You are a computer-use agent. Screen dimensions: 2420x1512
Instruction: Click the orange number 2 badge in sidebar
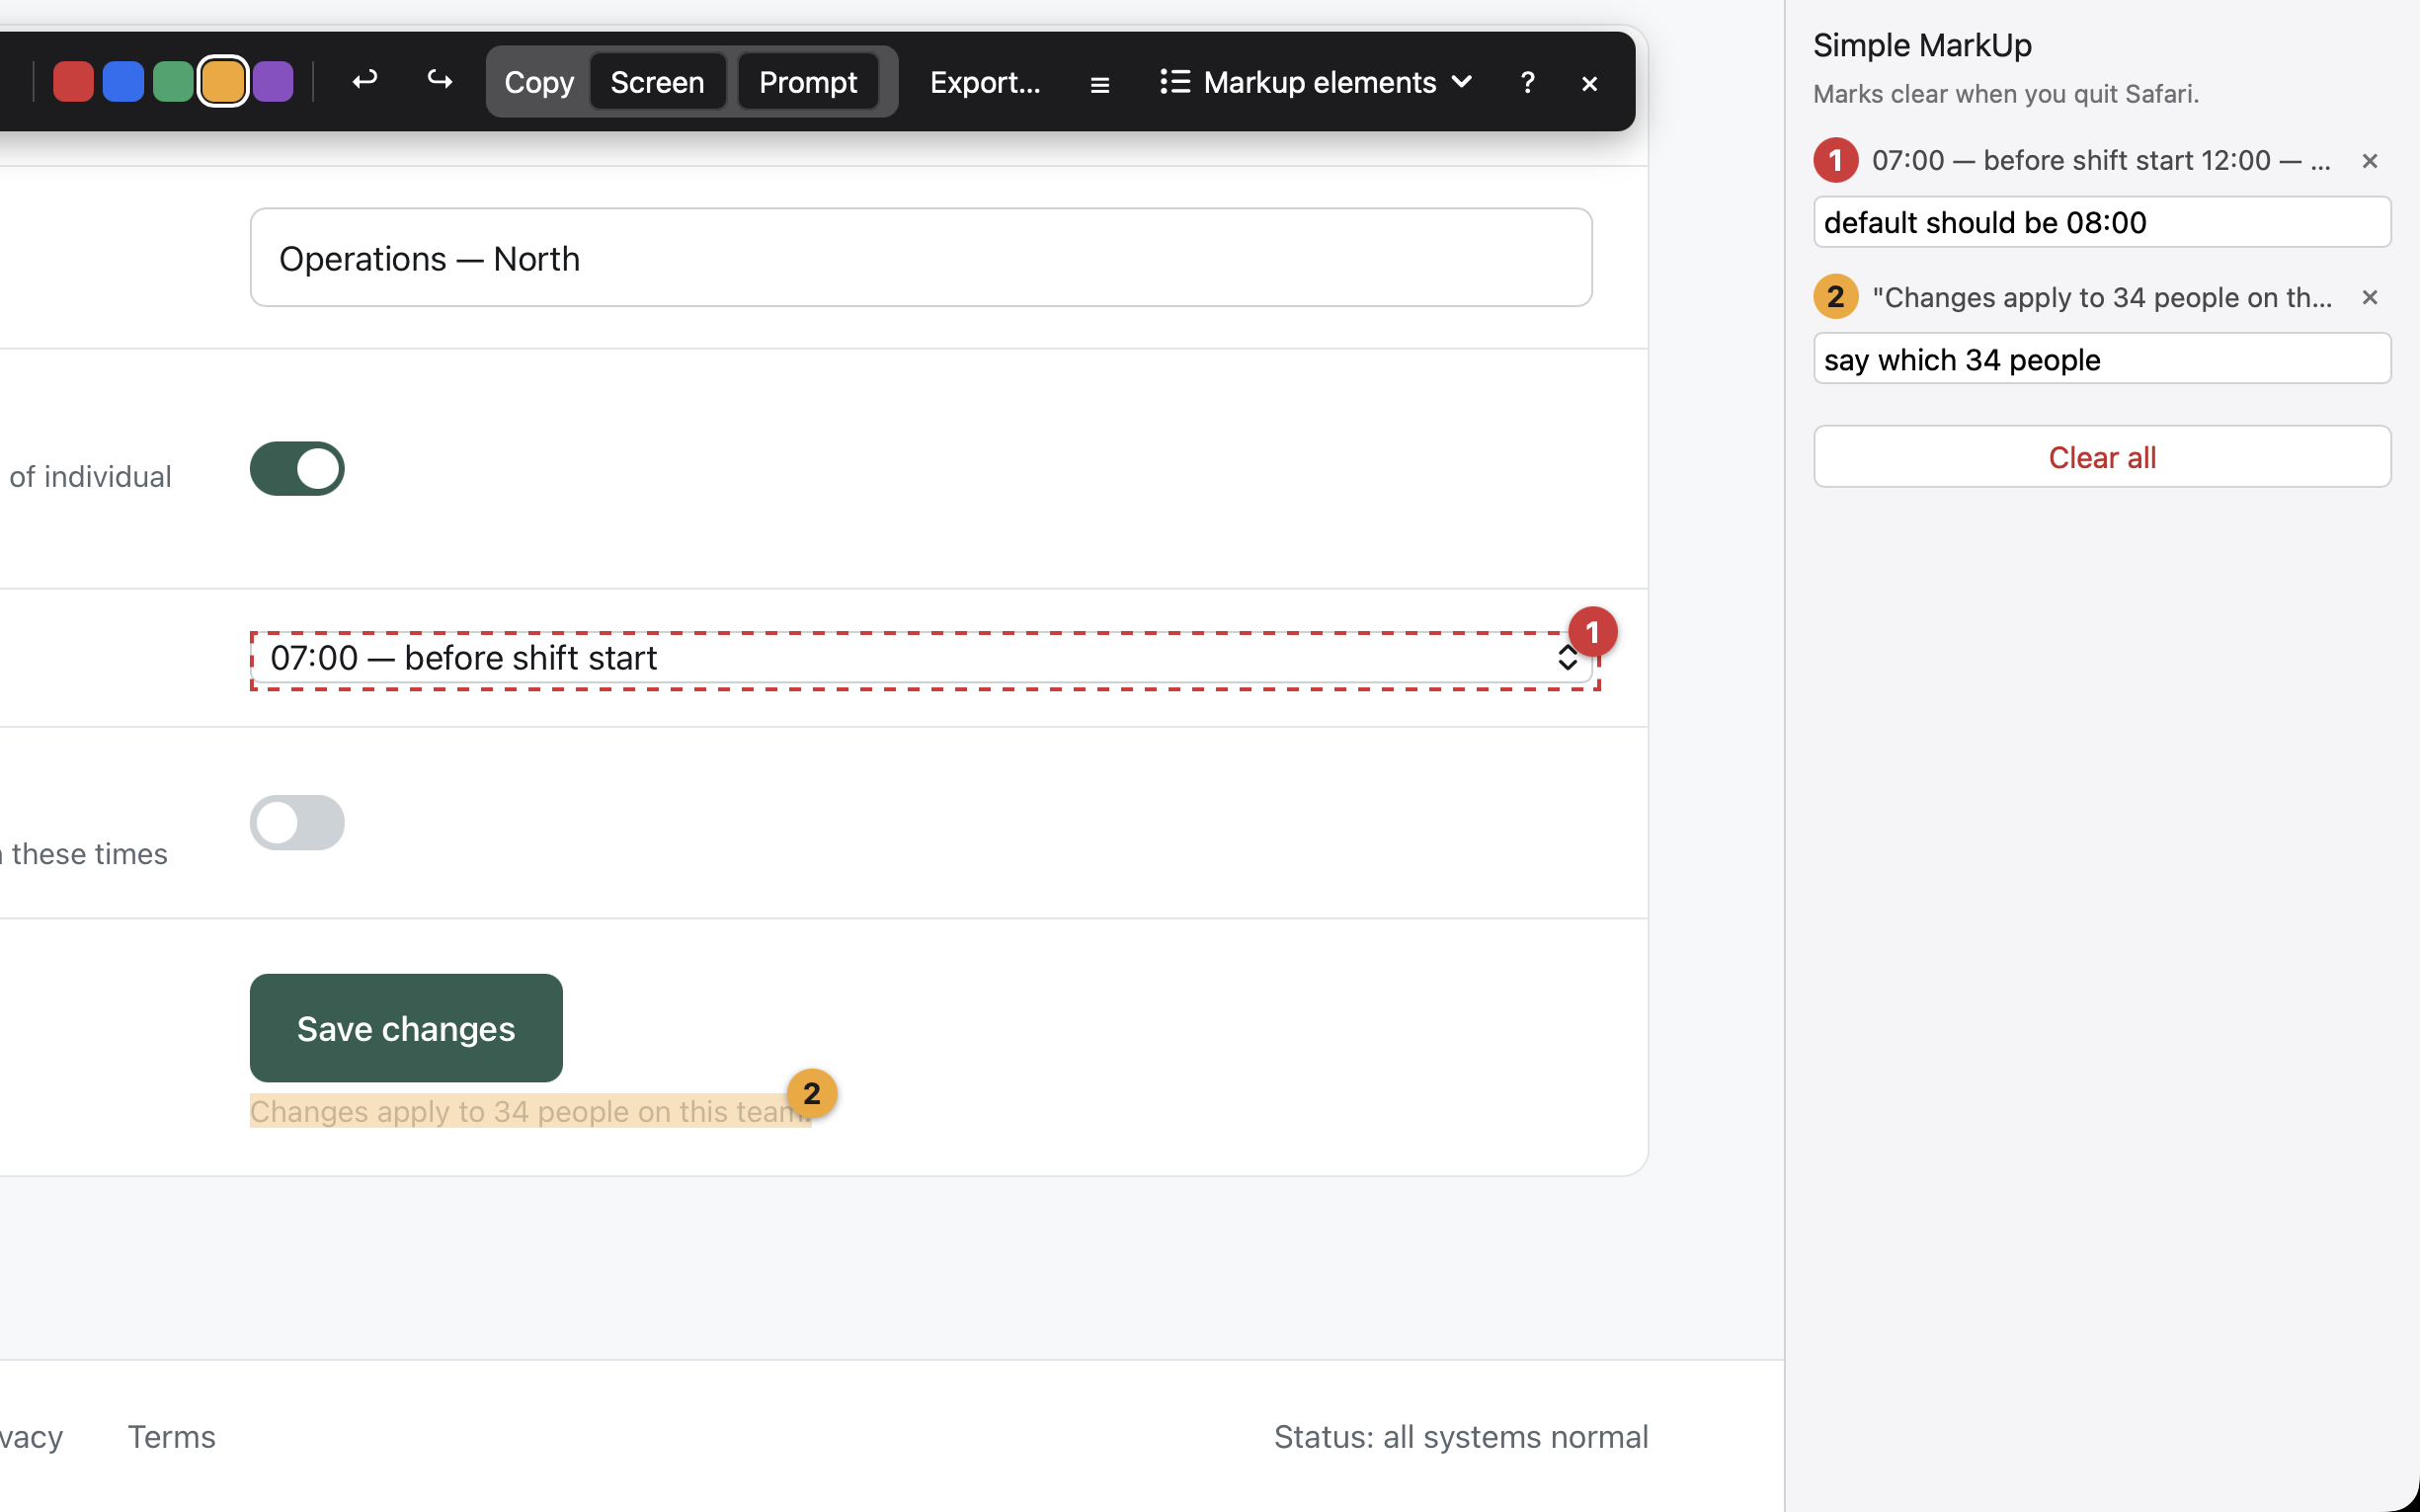(x=1835, y=297)
